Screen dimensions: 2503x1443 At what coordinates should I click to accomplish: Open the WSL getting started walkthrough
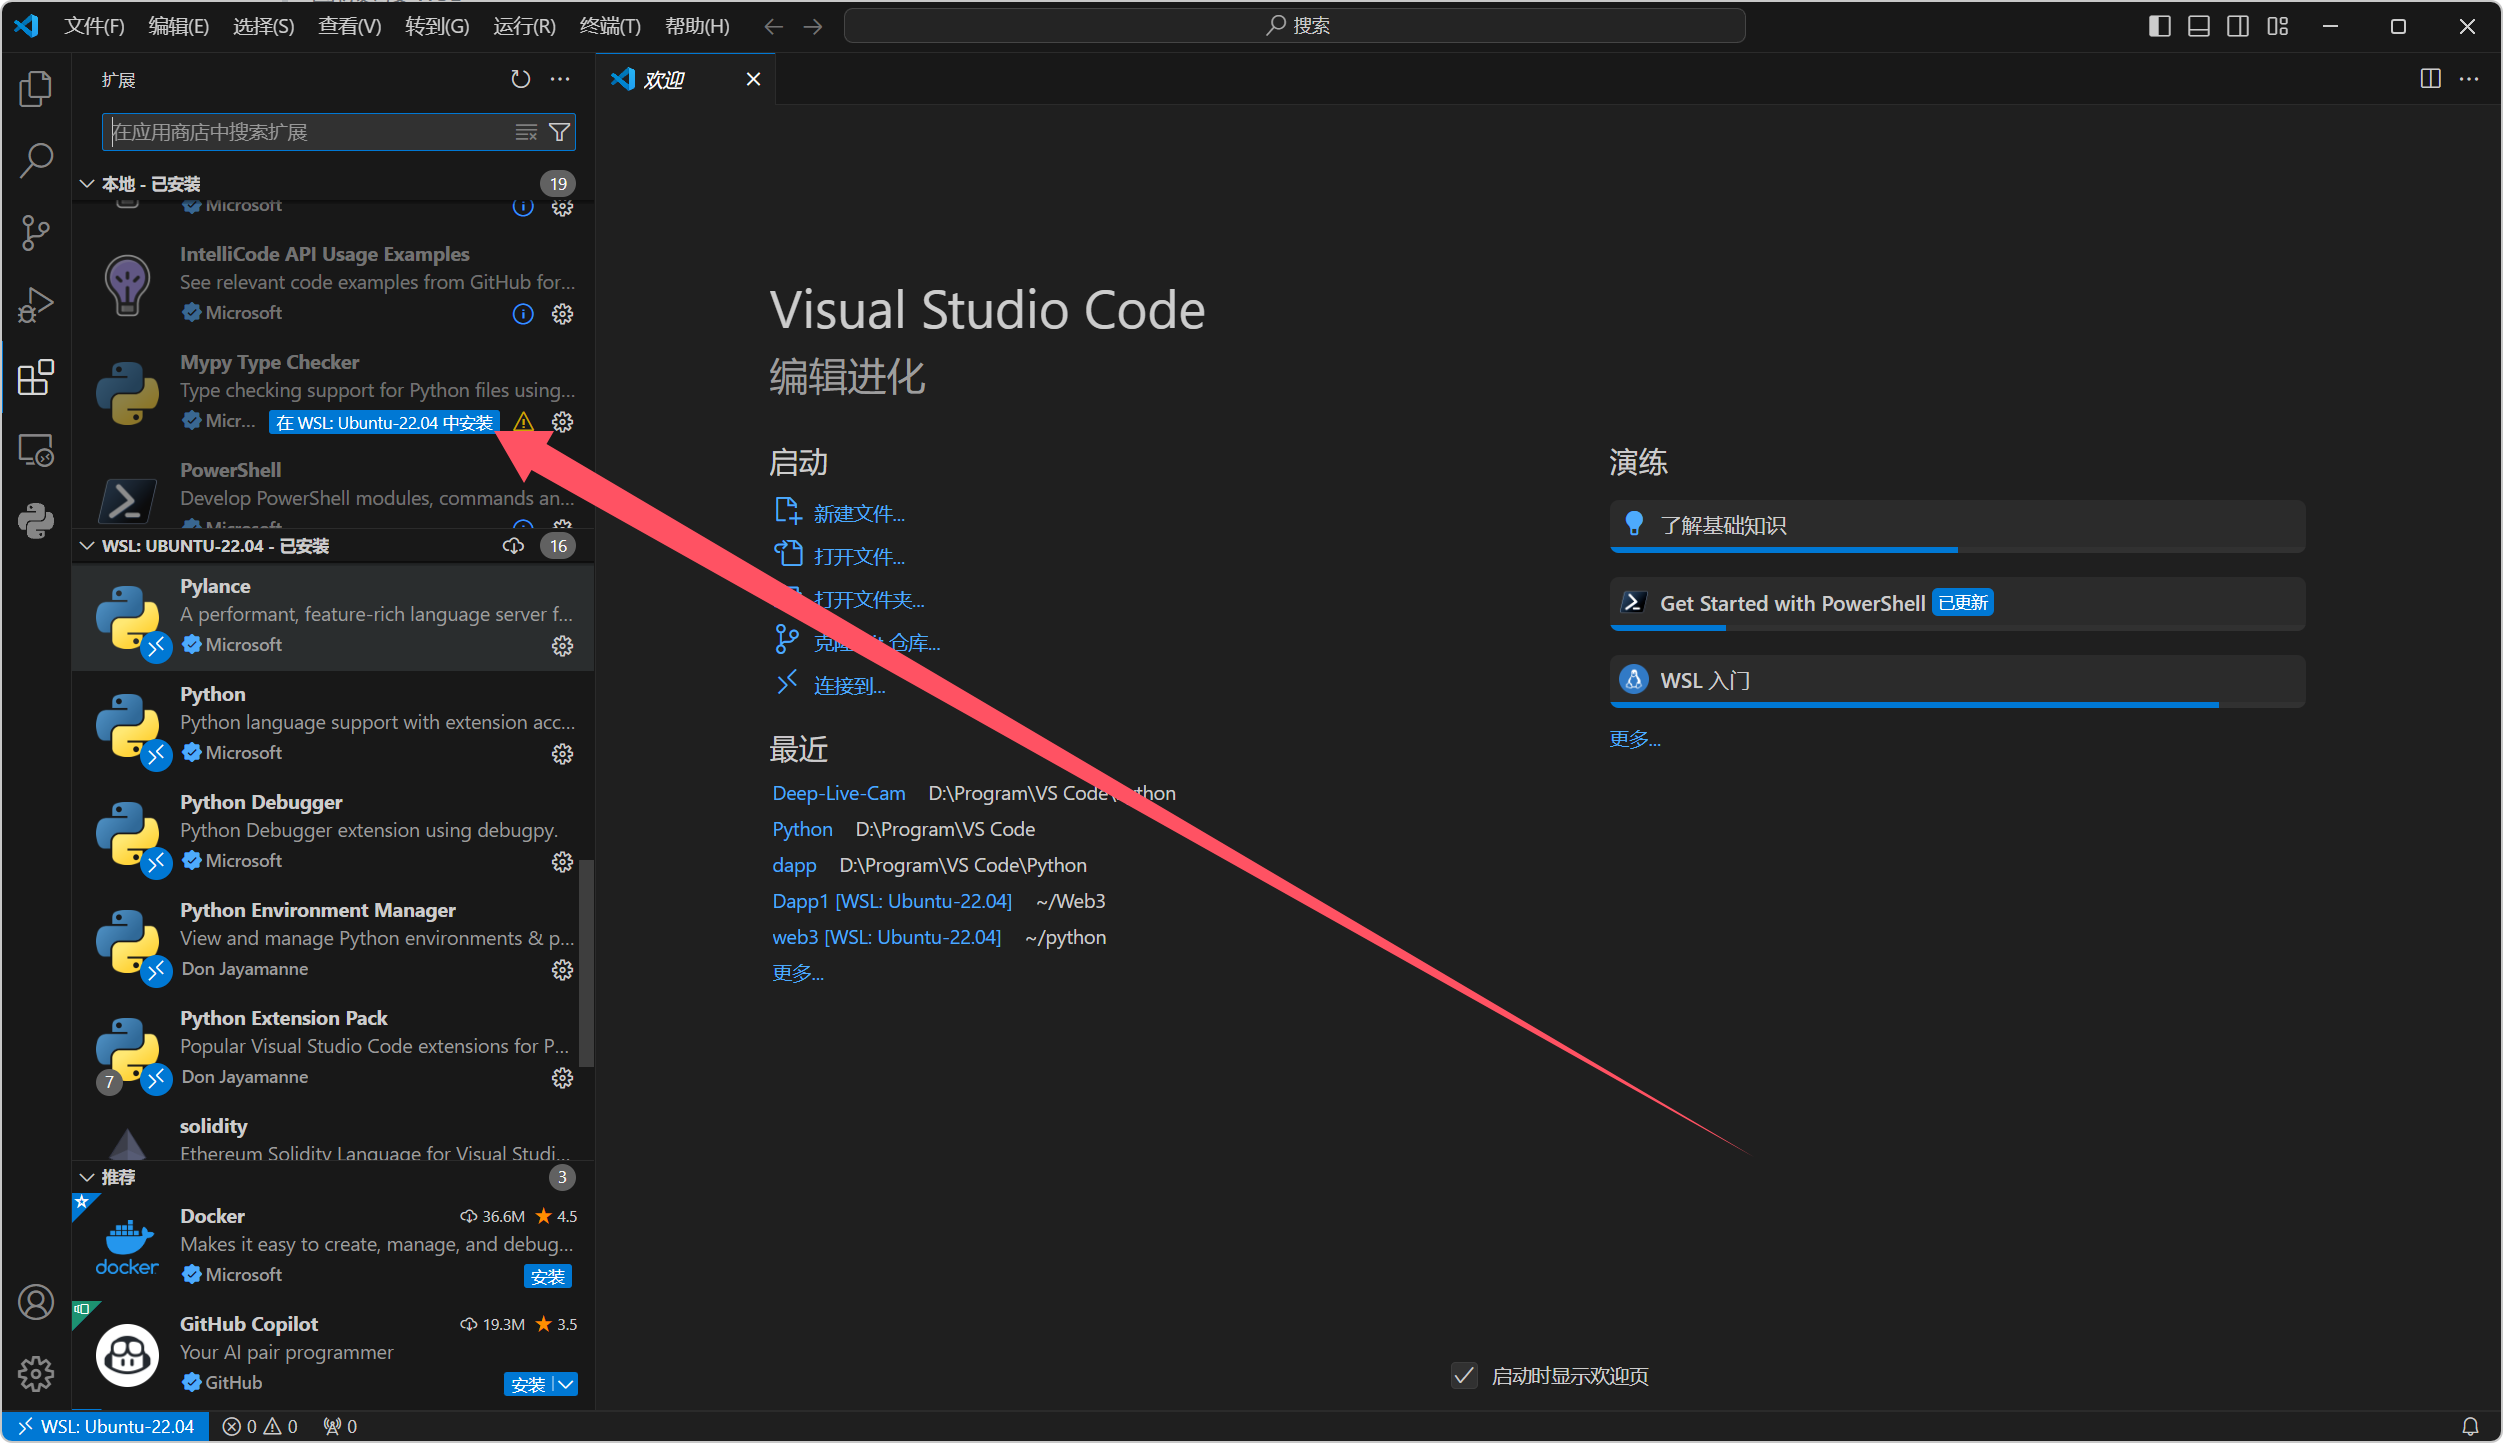tap(1957, 680)
